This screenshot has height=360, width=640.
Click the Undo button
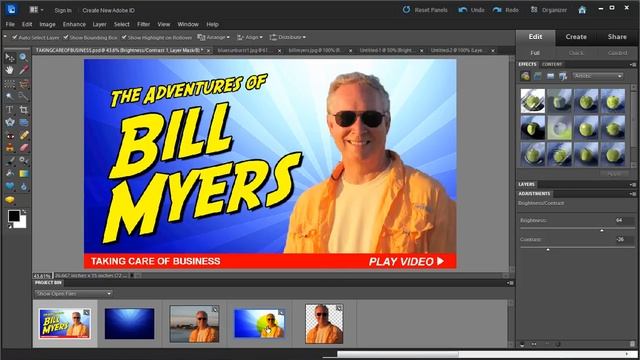tap(471, 10)
